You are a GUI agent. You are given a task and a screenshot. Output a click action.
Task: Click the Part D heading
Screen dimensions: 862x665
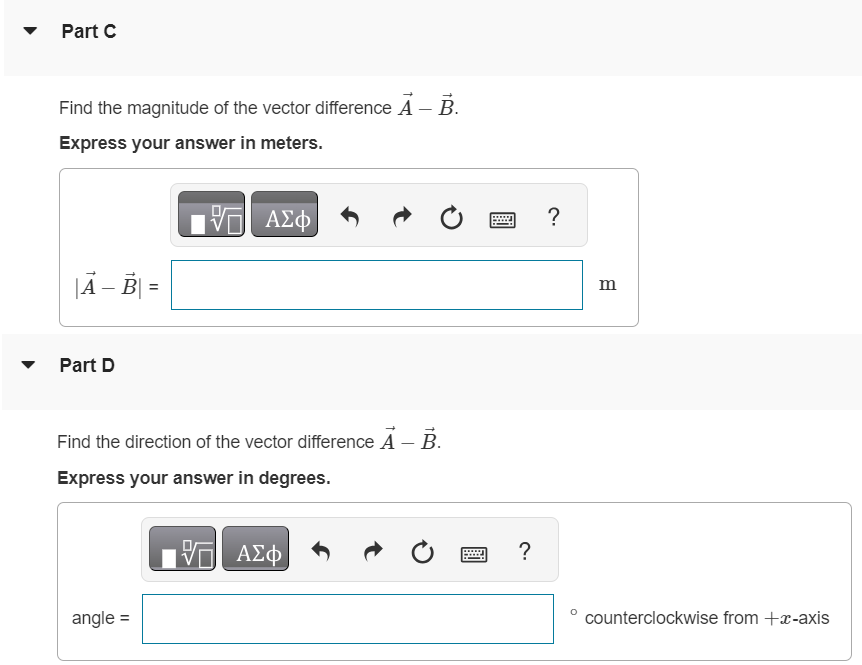click(87, 365)
